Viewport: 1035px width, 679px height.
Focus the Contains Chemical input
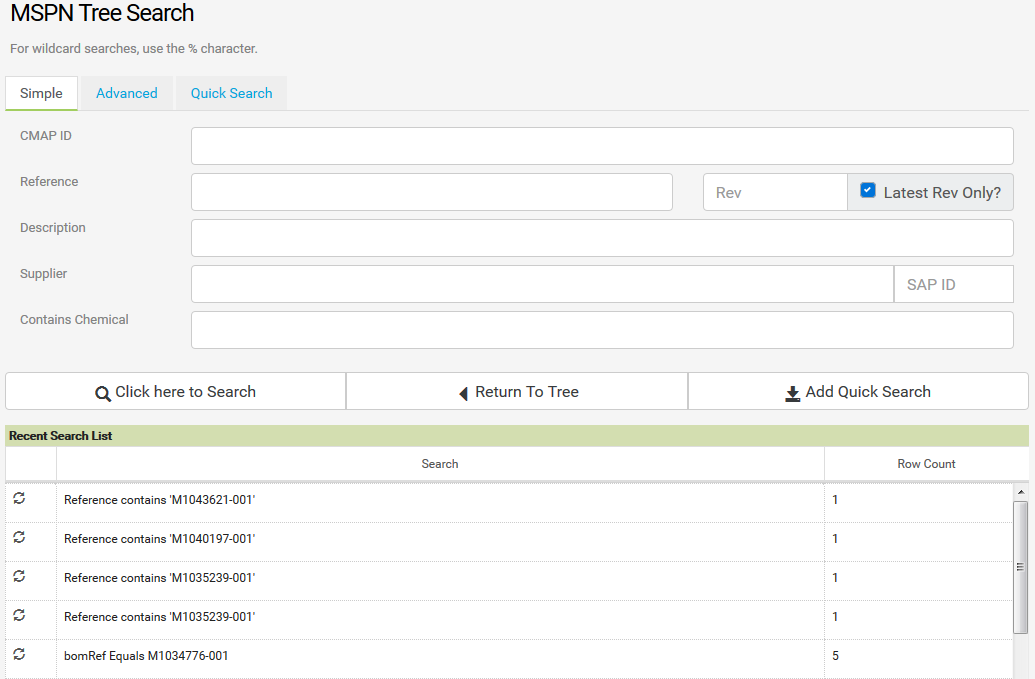coord(602,330)
